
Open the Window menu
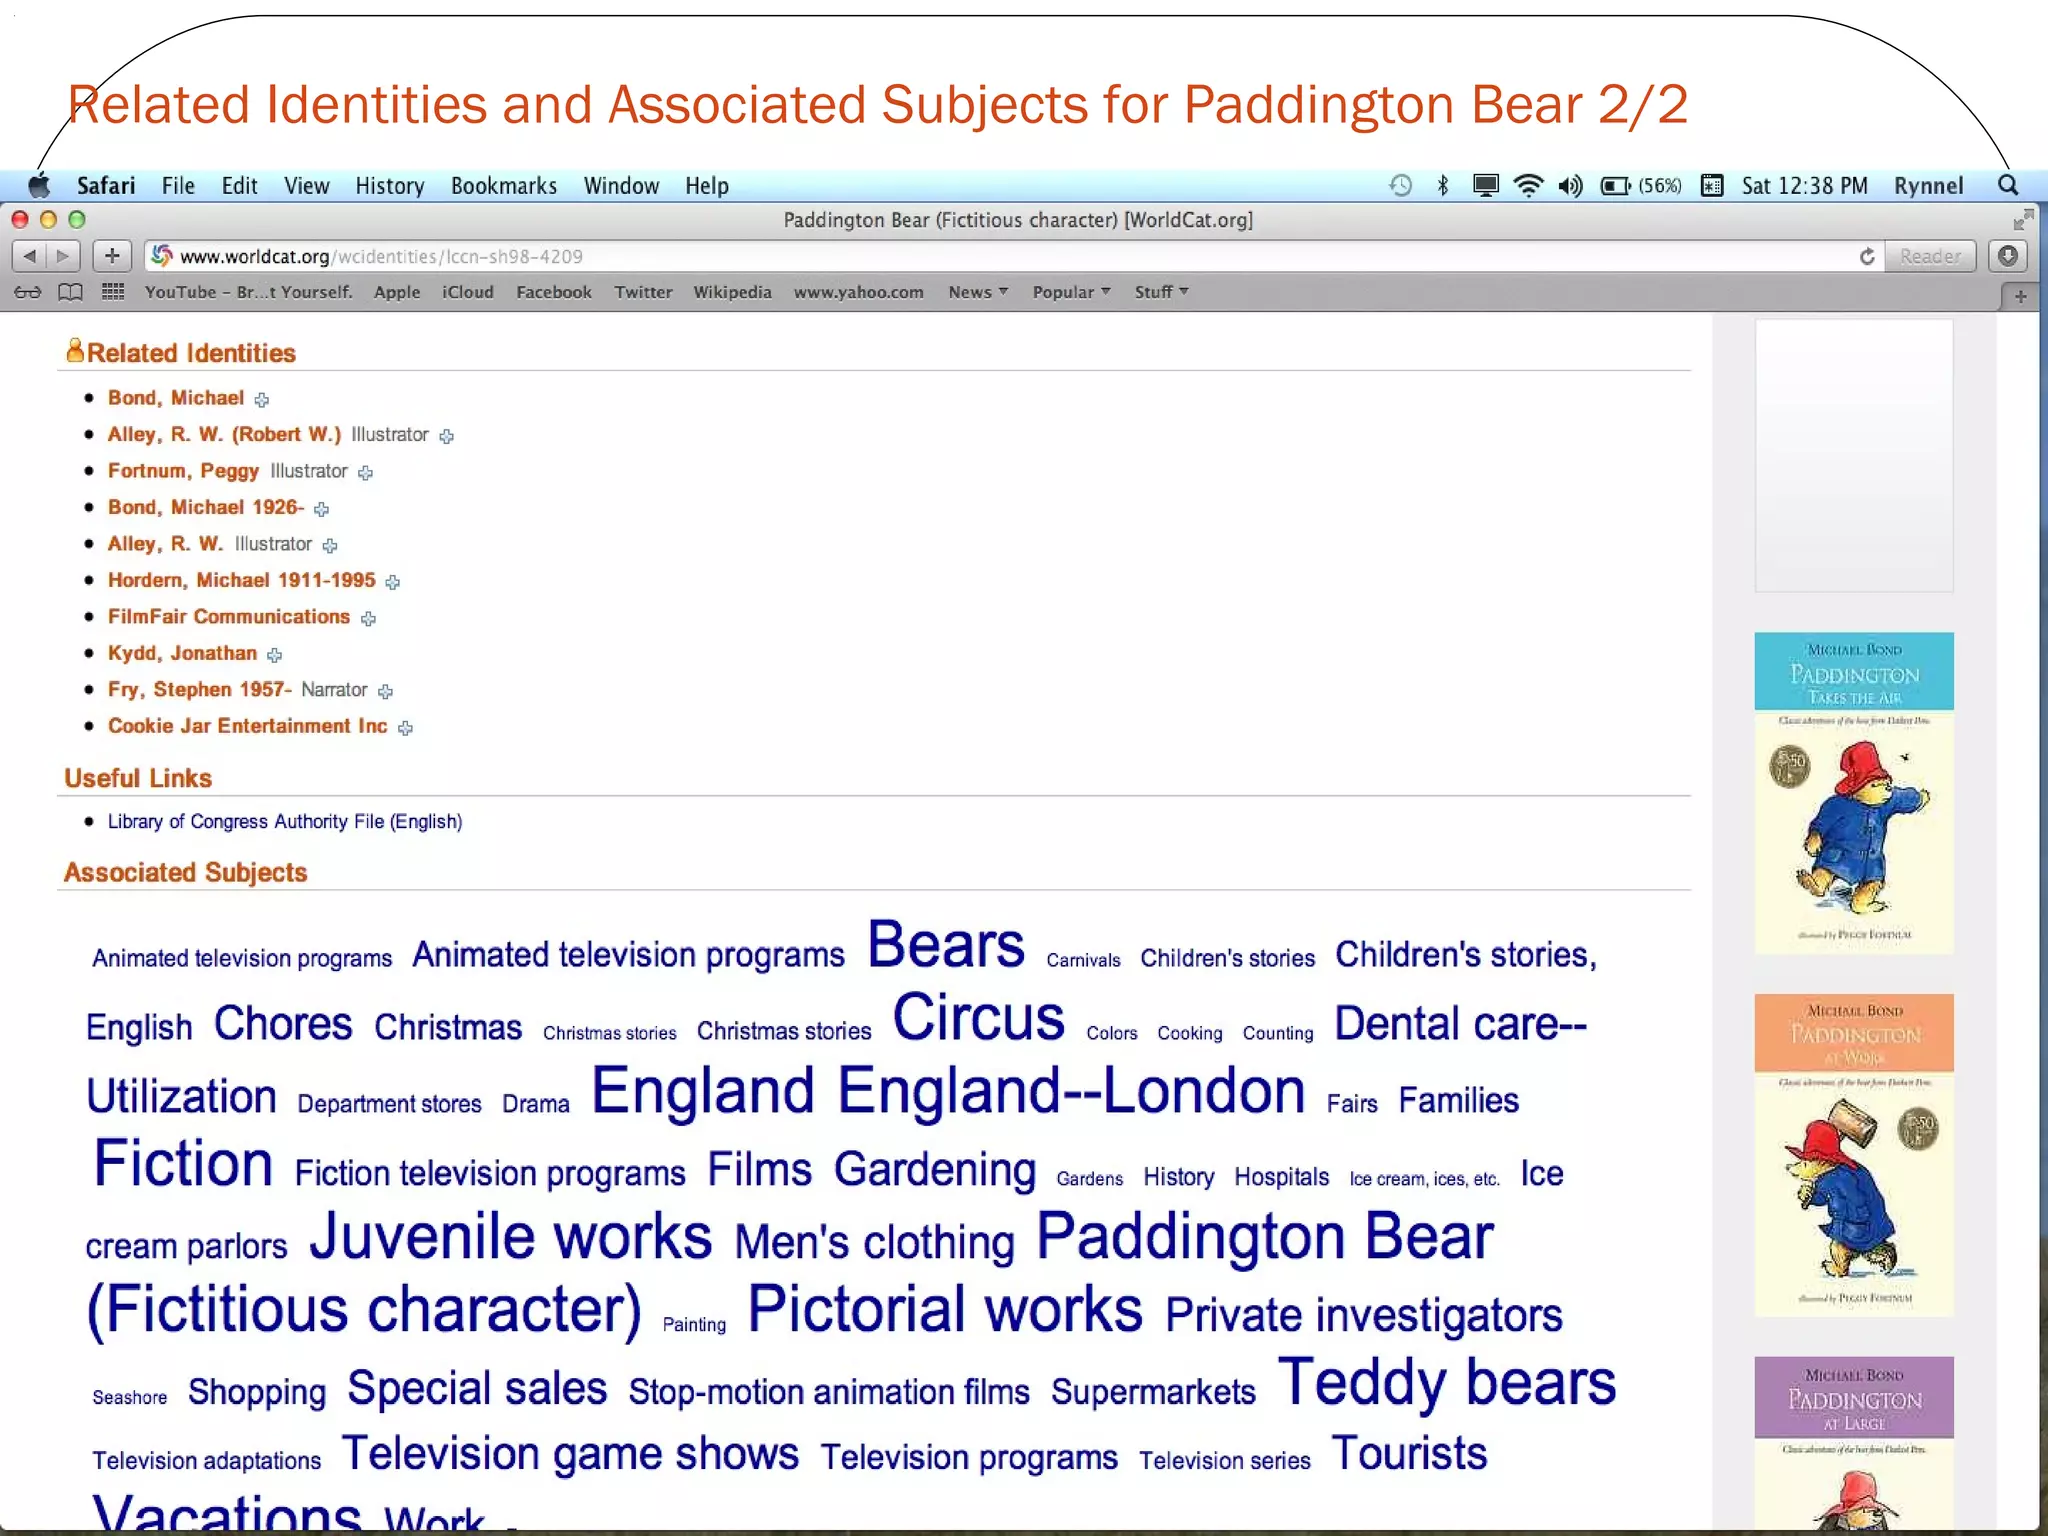[621, 186]
